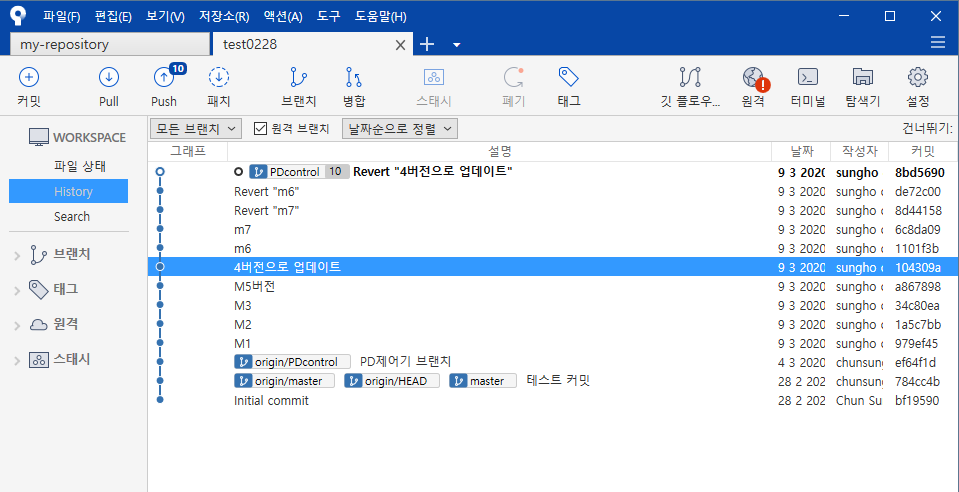This screenshot has width=959, height=492.
Task: Click the origin/HEAD branch label
Action: pos(392,381)
